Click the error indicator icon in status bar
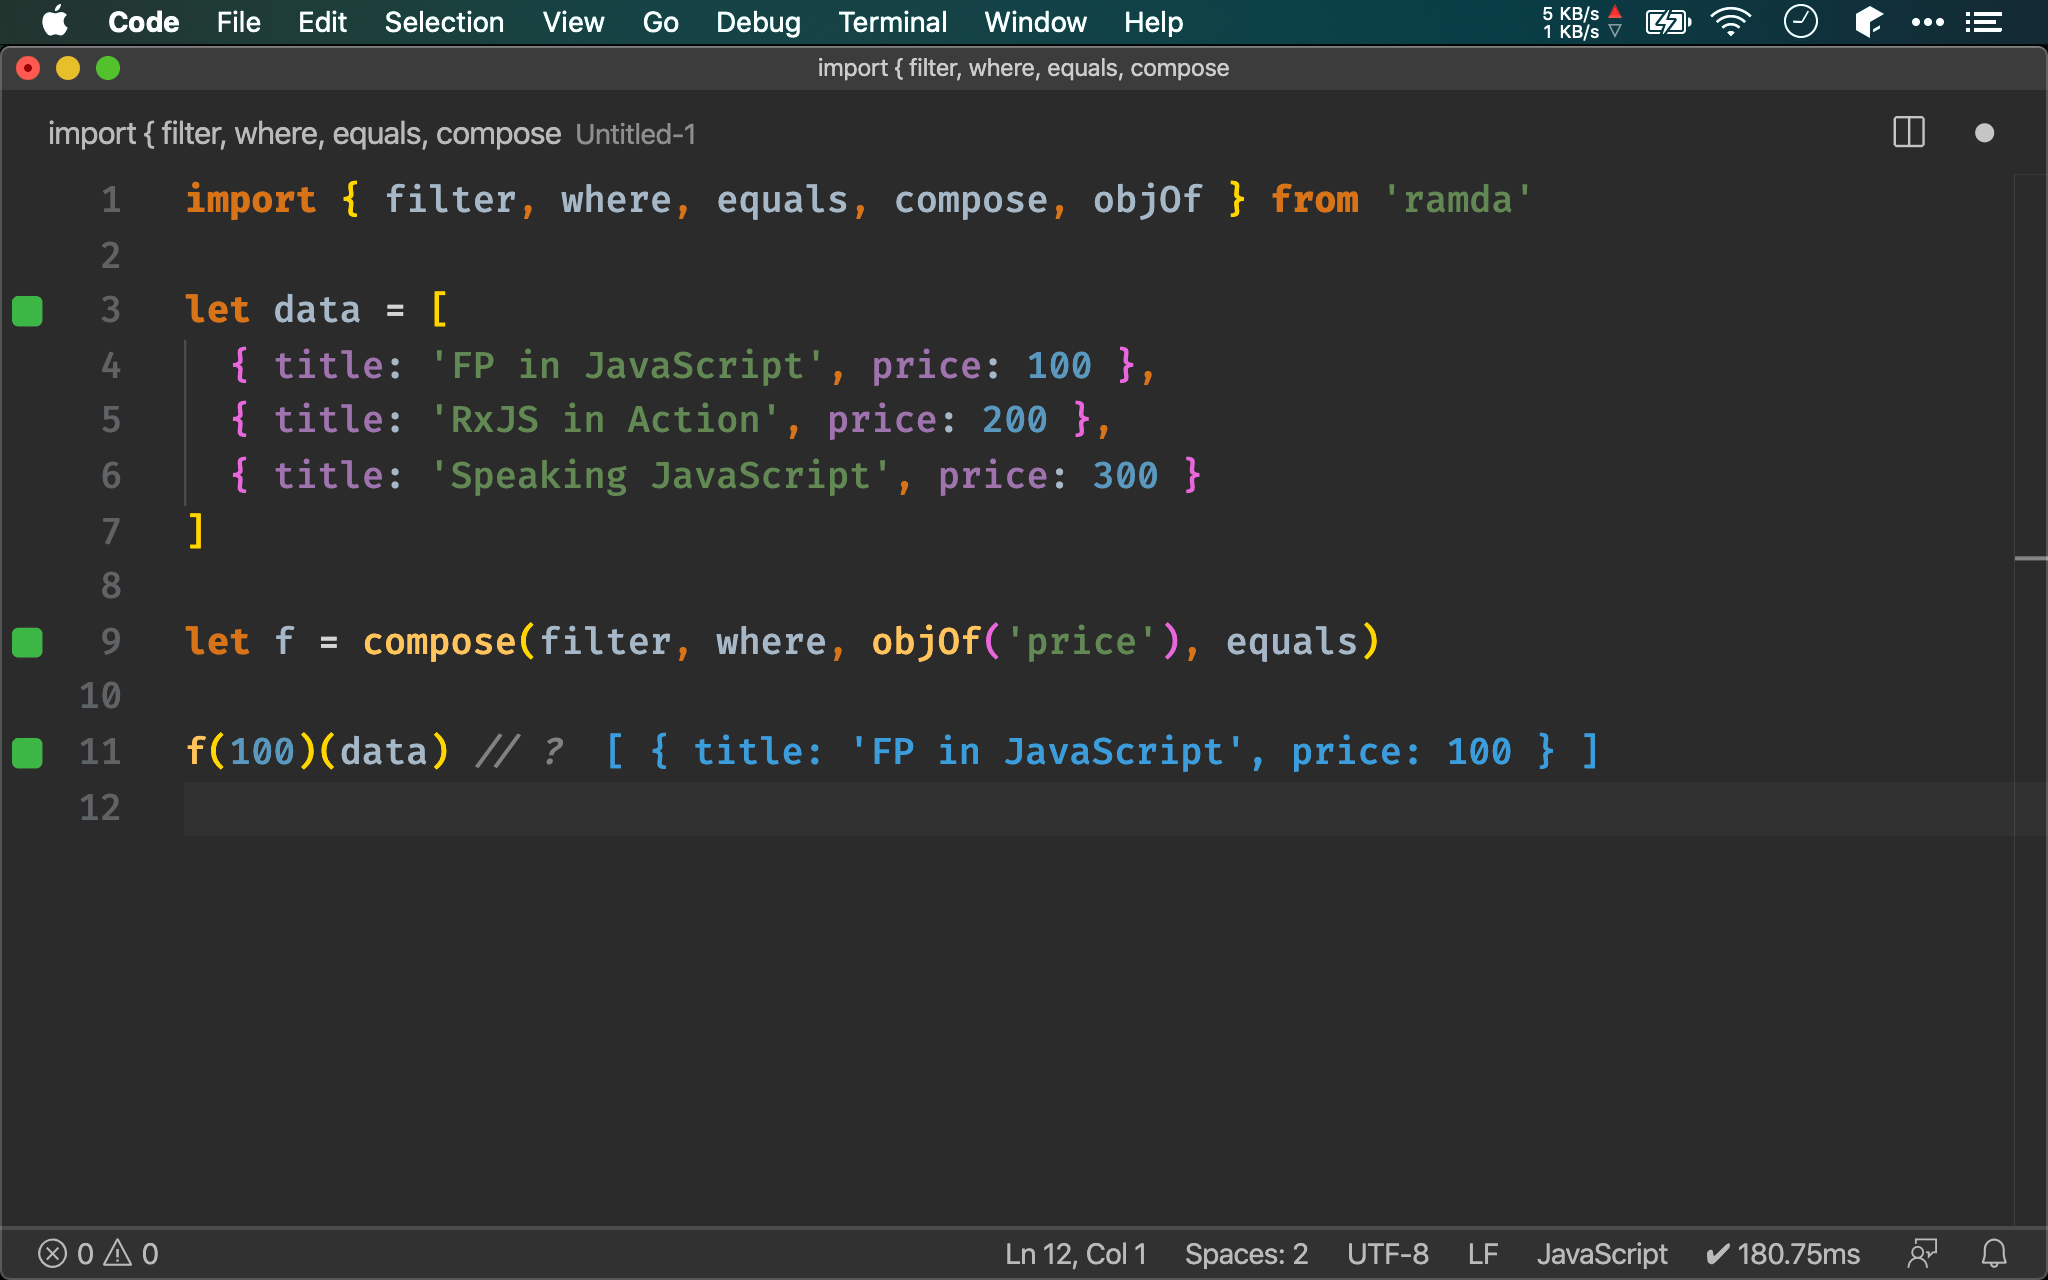The height and width of the screenshot is (1280, 2048). pos(52,1251)
